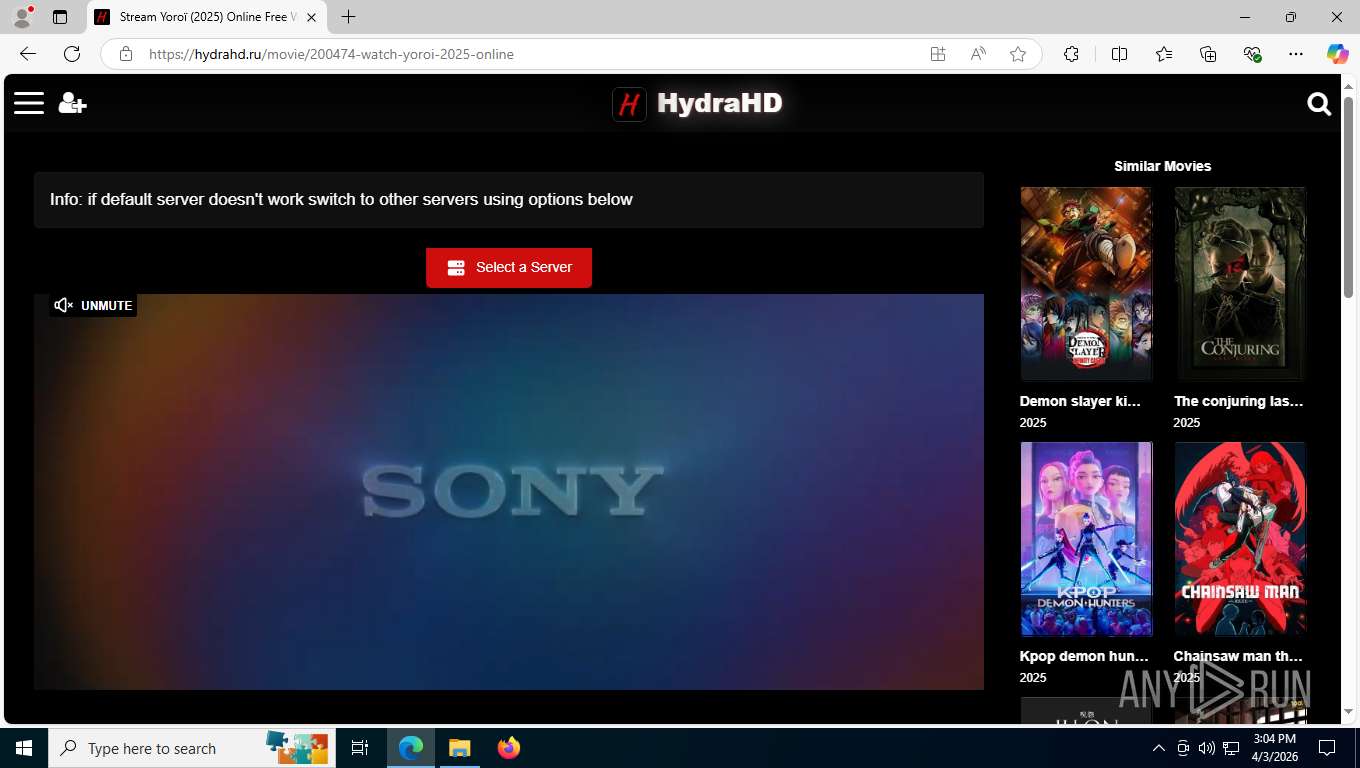Go back to the previous page
The image size is (1360, 768).
(28, 54)
